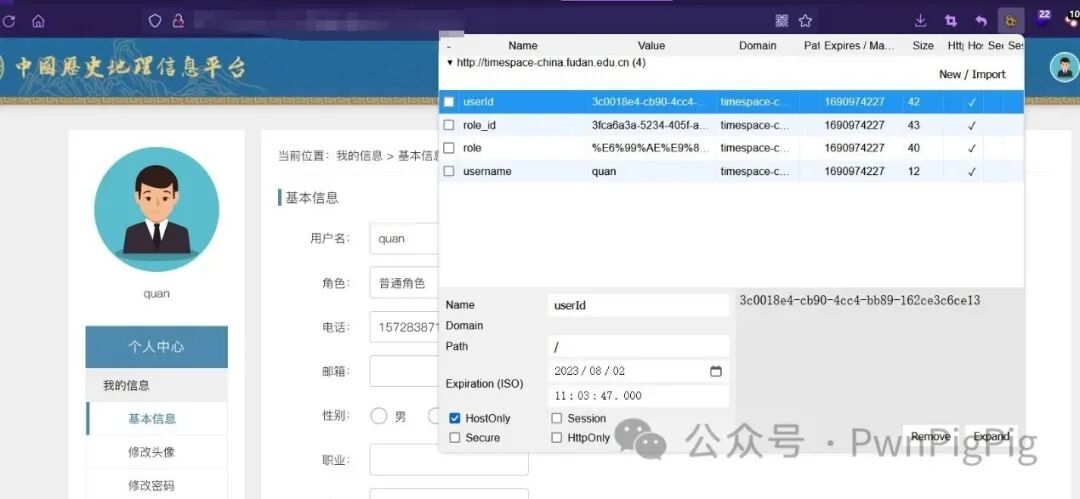Select the role cookie value %E6%99%AE%E9%8…
The image size is (1080, 499).
[650, 148]
